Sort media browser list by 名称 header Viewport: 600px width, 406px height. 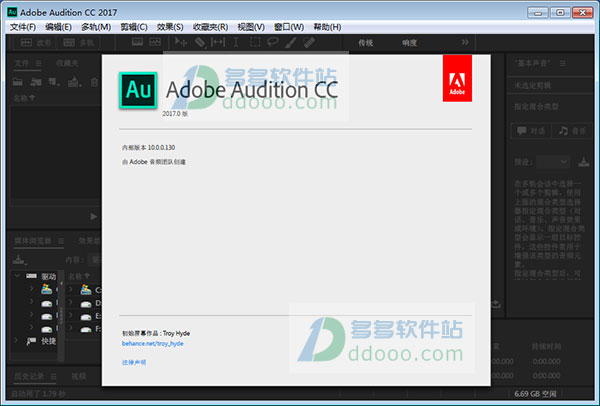pyautogui.click(x=79, y=276)
